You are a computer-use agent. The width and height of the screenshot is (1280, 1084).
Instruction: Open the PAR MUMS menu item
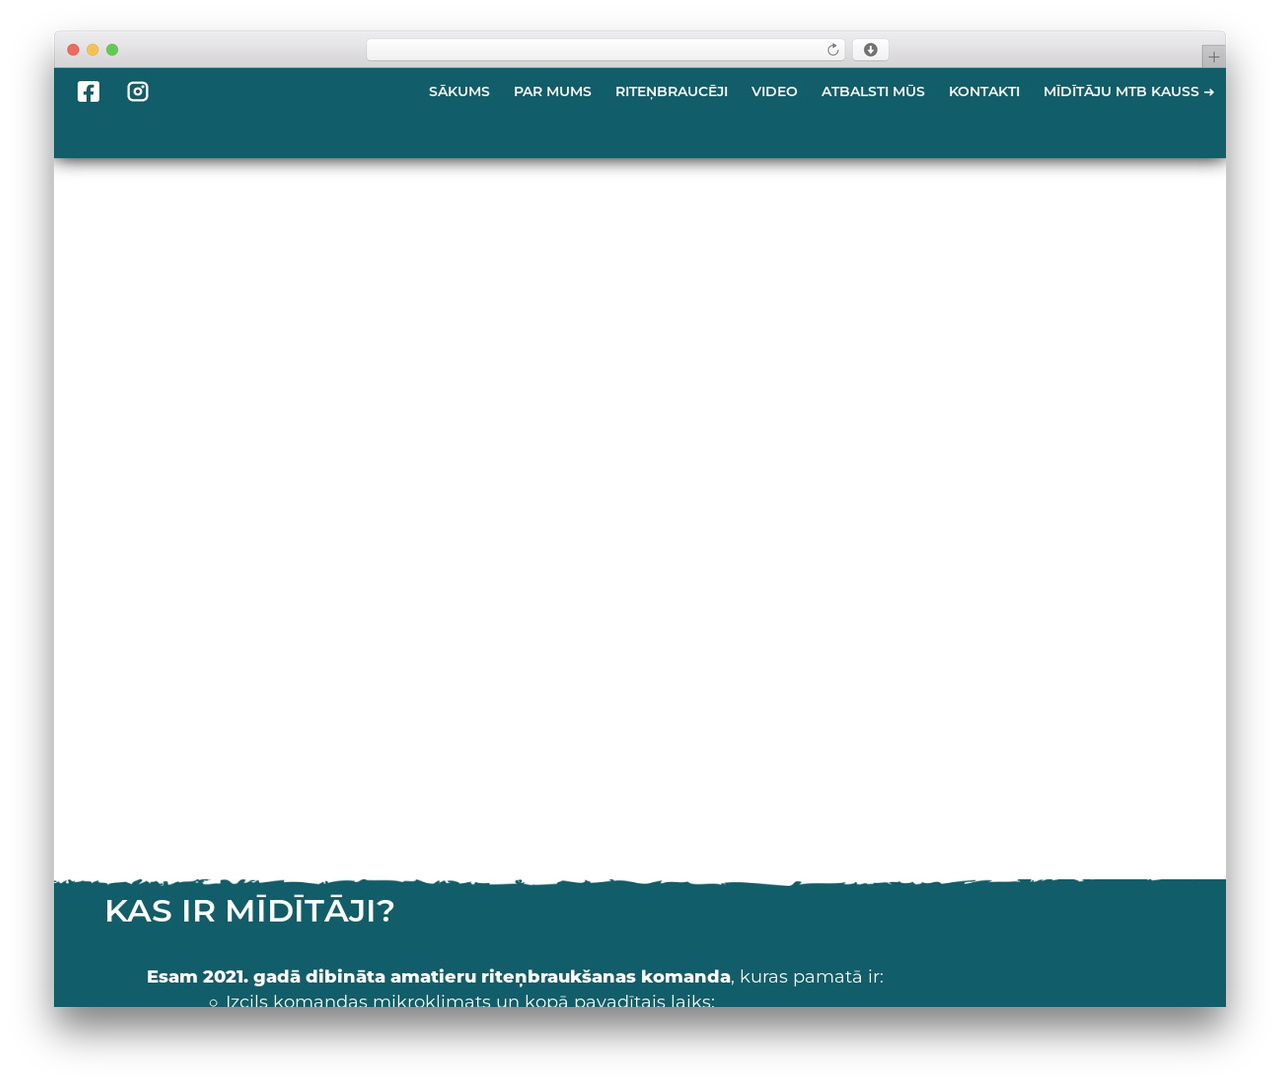pyautogui.click(x=552, y=92)
